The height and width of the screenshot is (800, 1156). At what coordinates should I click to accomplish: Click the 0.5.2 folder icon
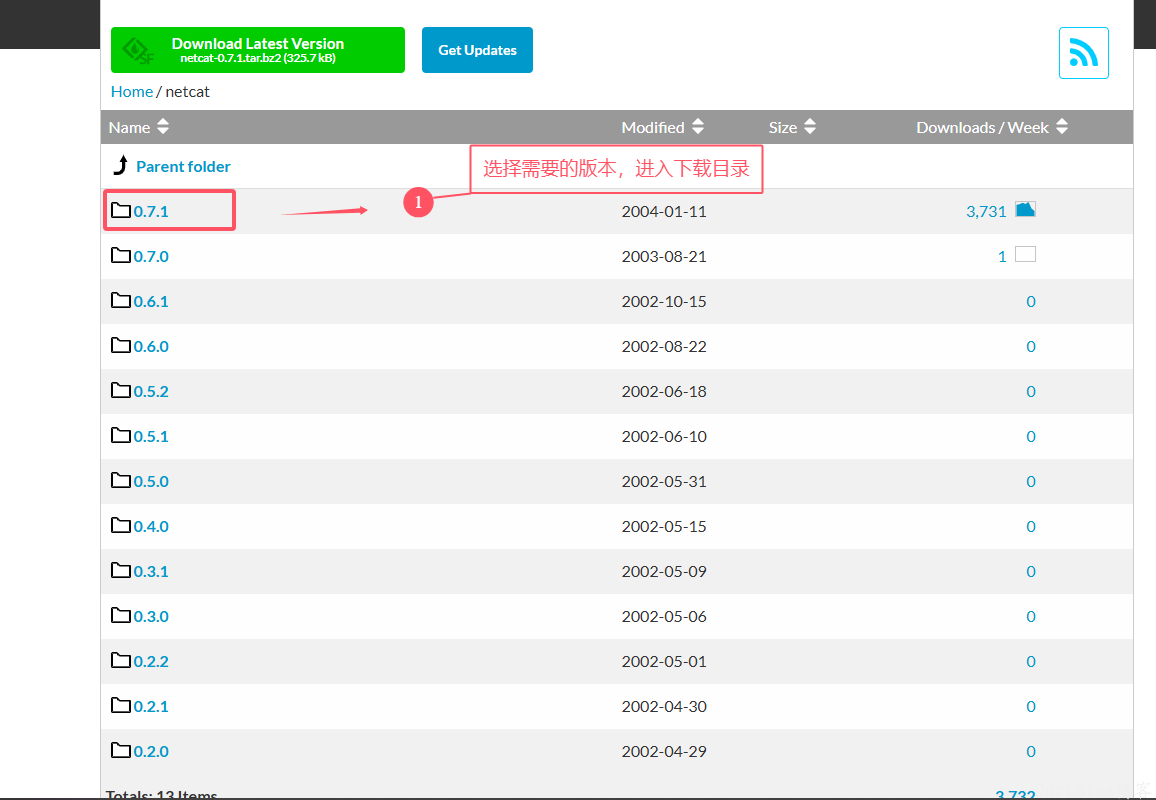tap(121, 391)
